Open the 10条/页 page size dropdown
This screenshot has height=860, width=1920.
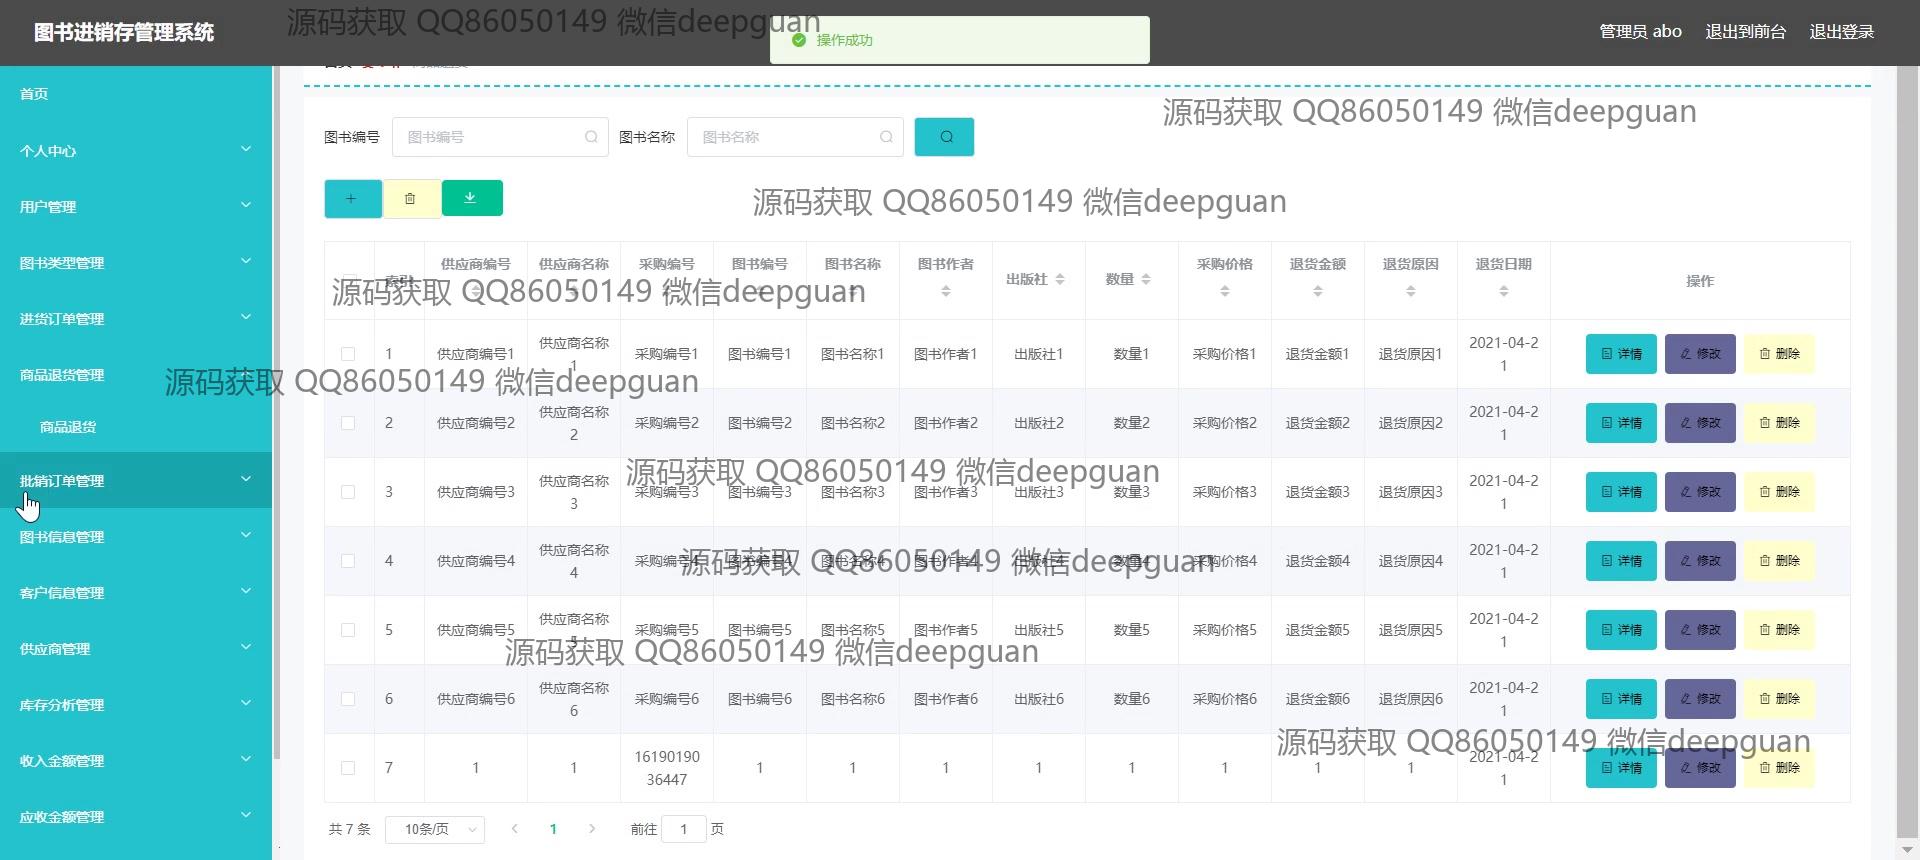point(434,829)
